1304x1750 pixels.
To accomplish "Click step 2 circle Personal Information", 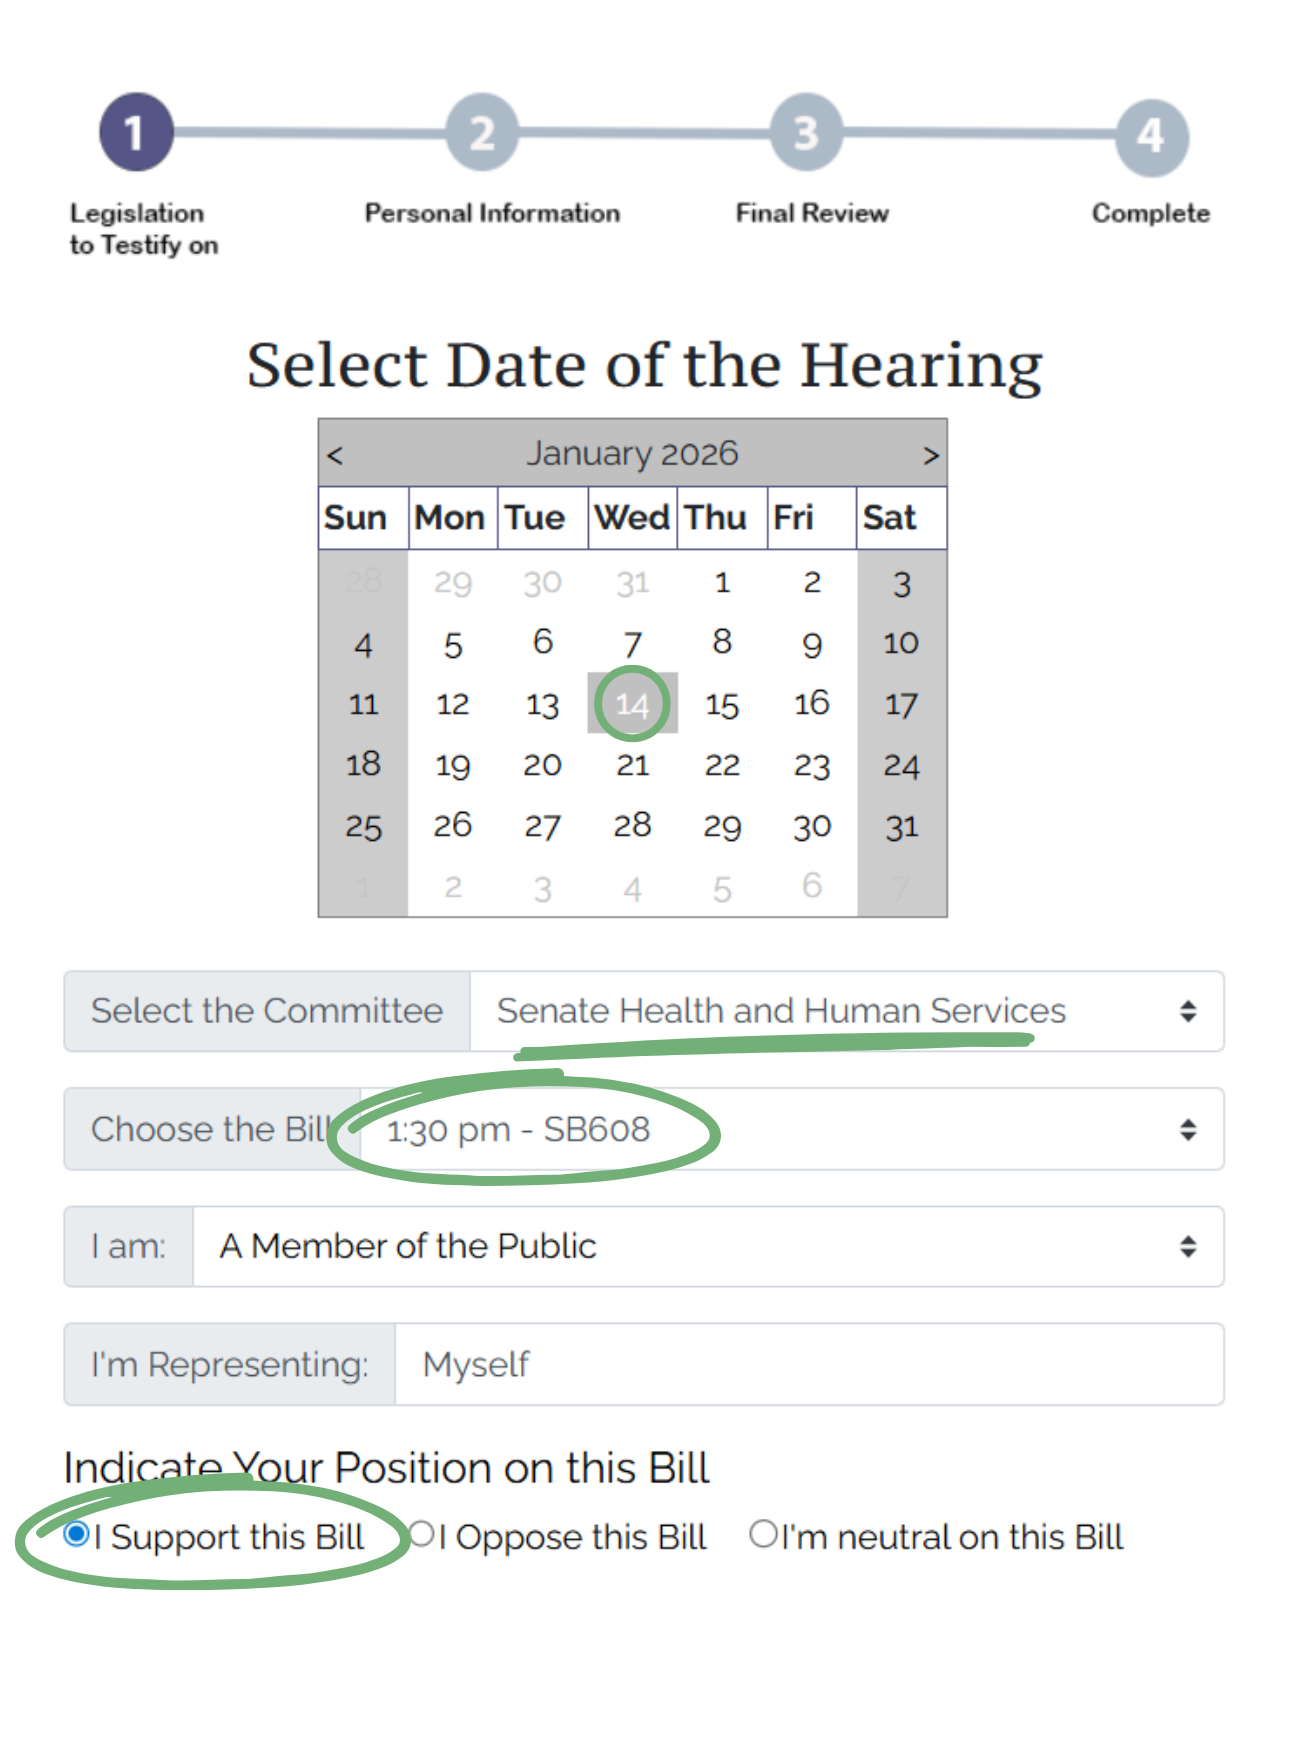I will coord(482,132).
